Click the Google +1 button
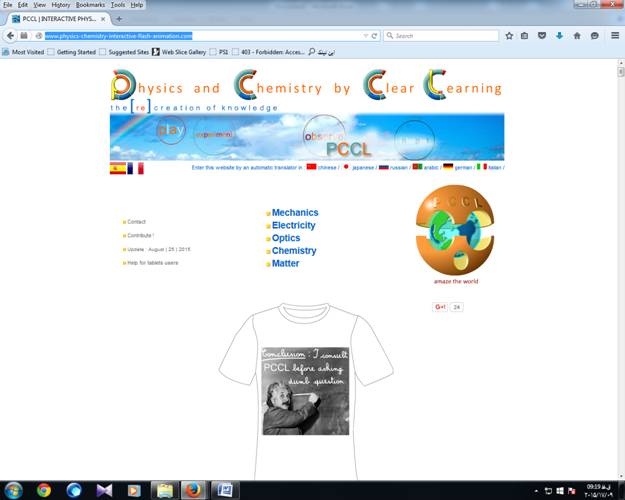 pyautogui.click(x=440, y=307)
